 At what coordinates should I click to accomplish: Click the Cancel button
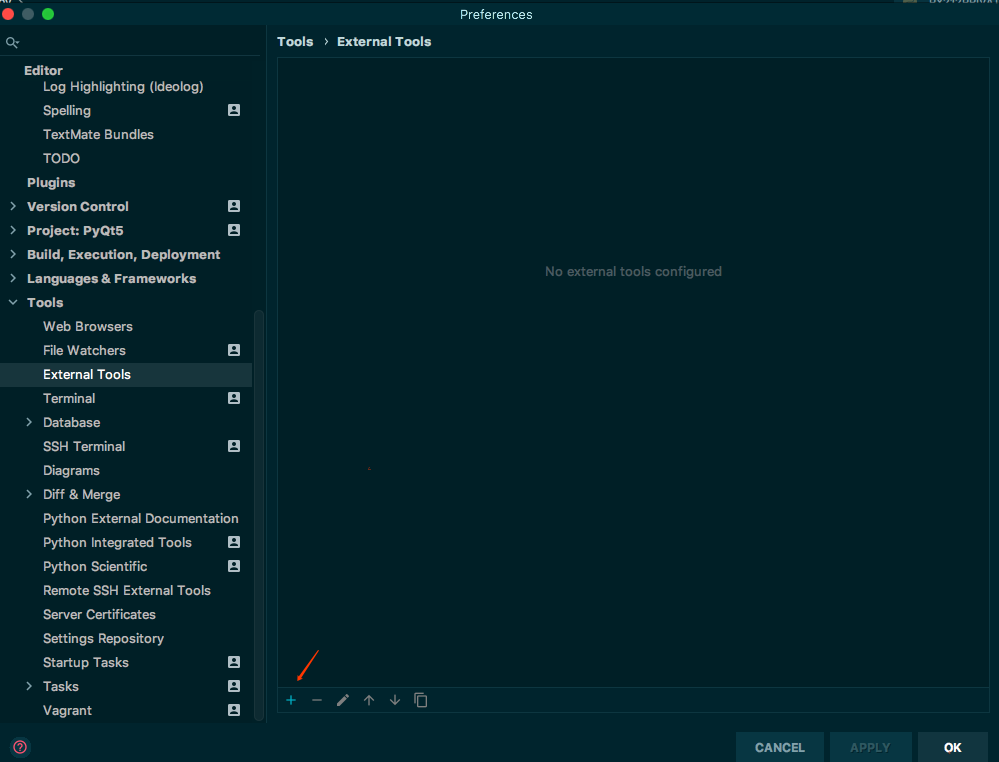coord(779,747)
